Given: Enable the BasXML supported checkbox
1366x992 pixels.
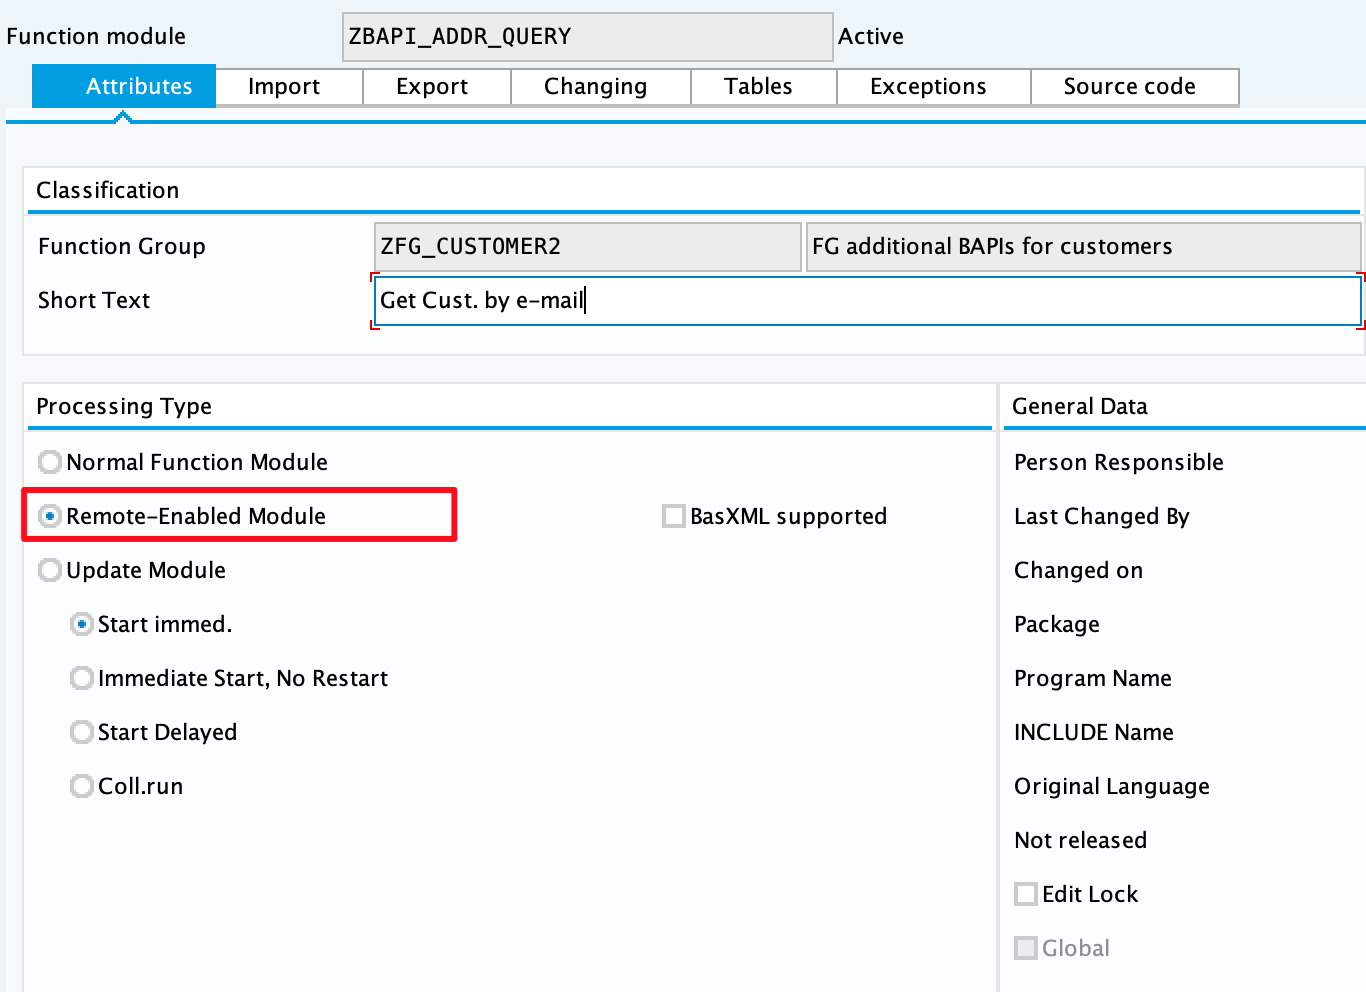Looking at the screenshot, I should tap(674, 516).
